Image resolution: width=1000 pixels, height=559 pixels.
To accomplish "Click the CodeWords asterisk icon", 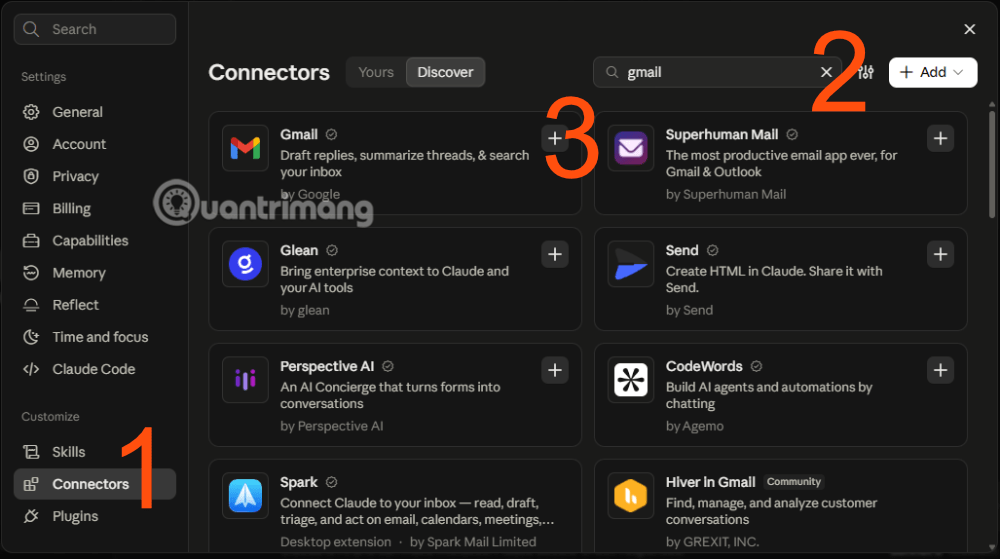I will pos(631,380).
